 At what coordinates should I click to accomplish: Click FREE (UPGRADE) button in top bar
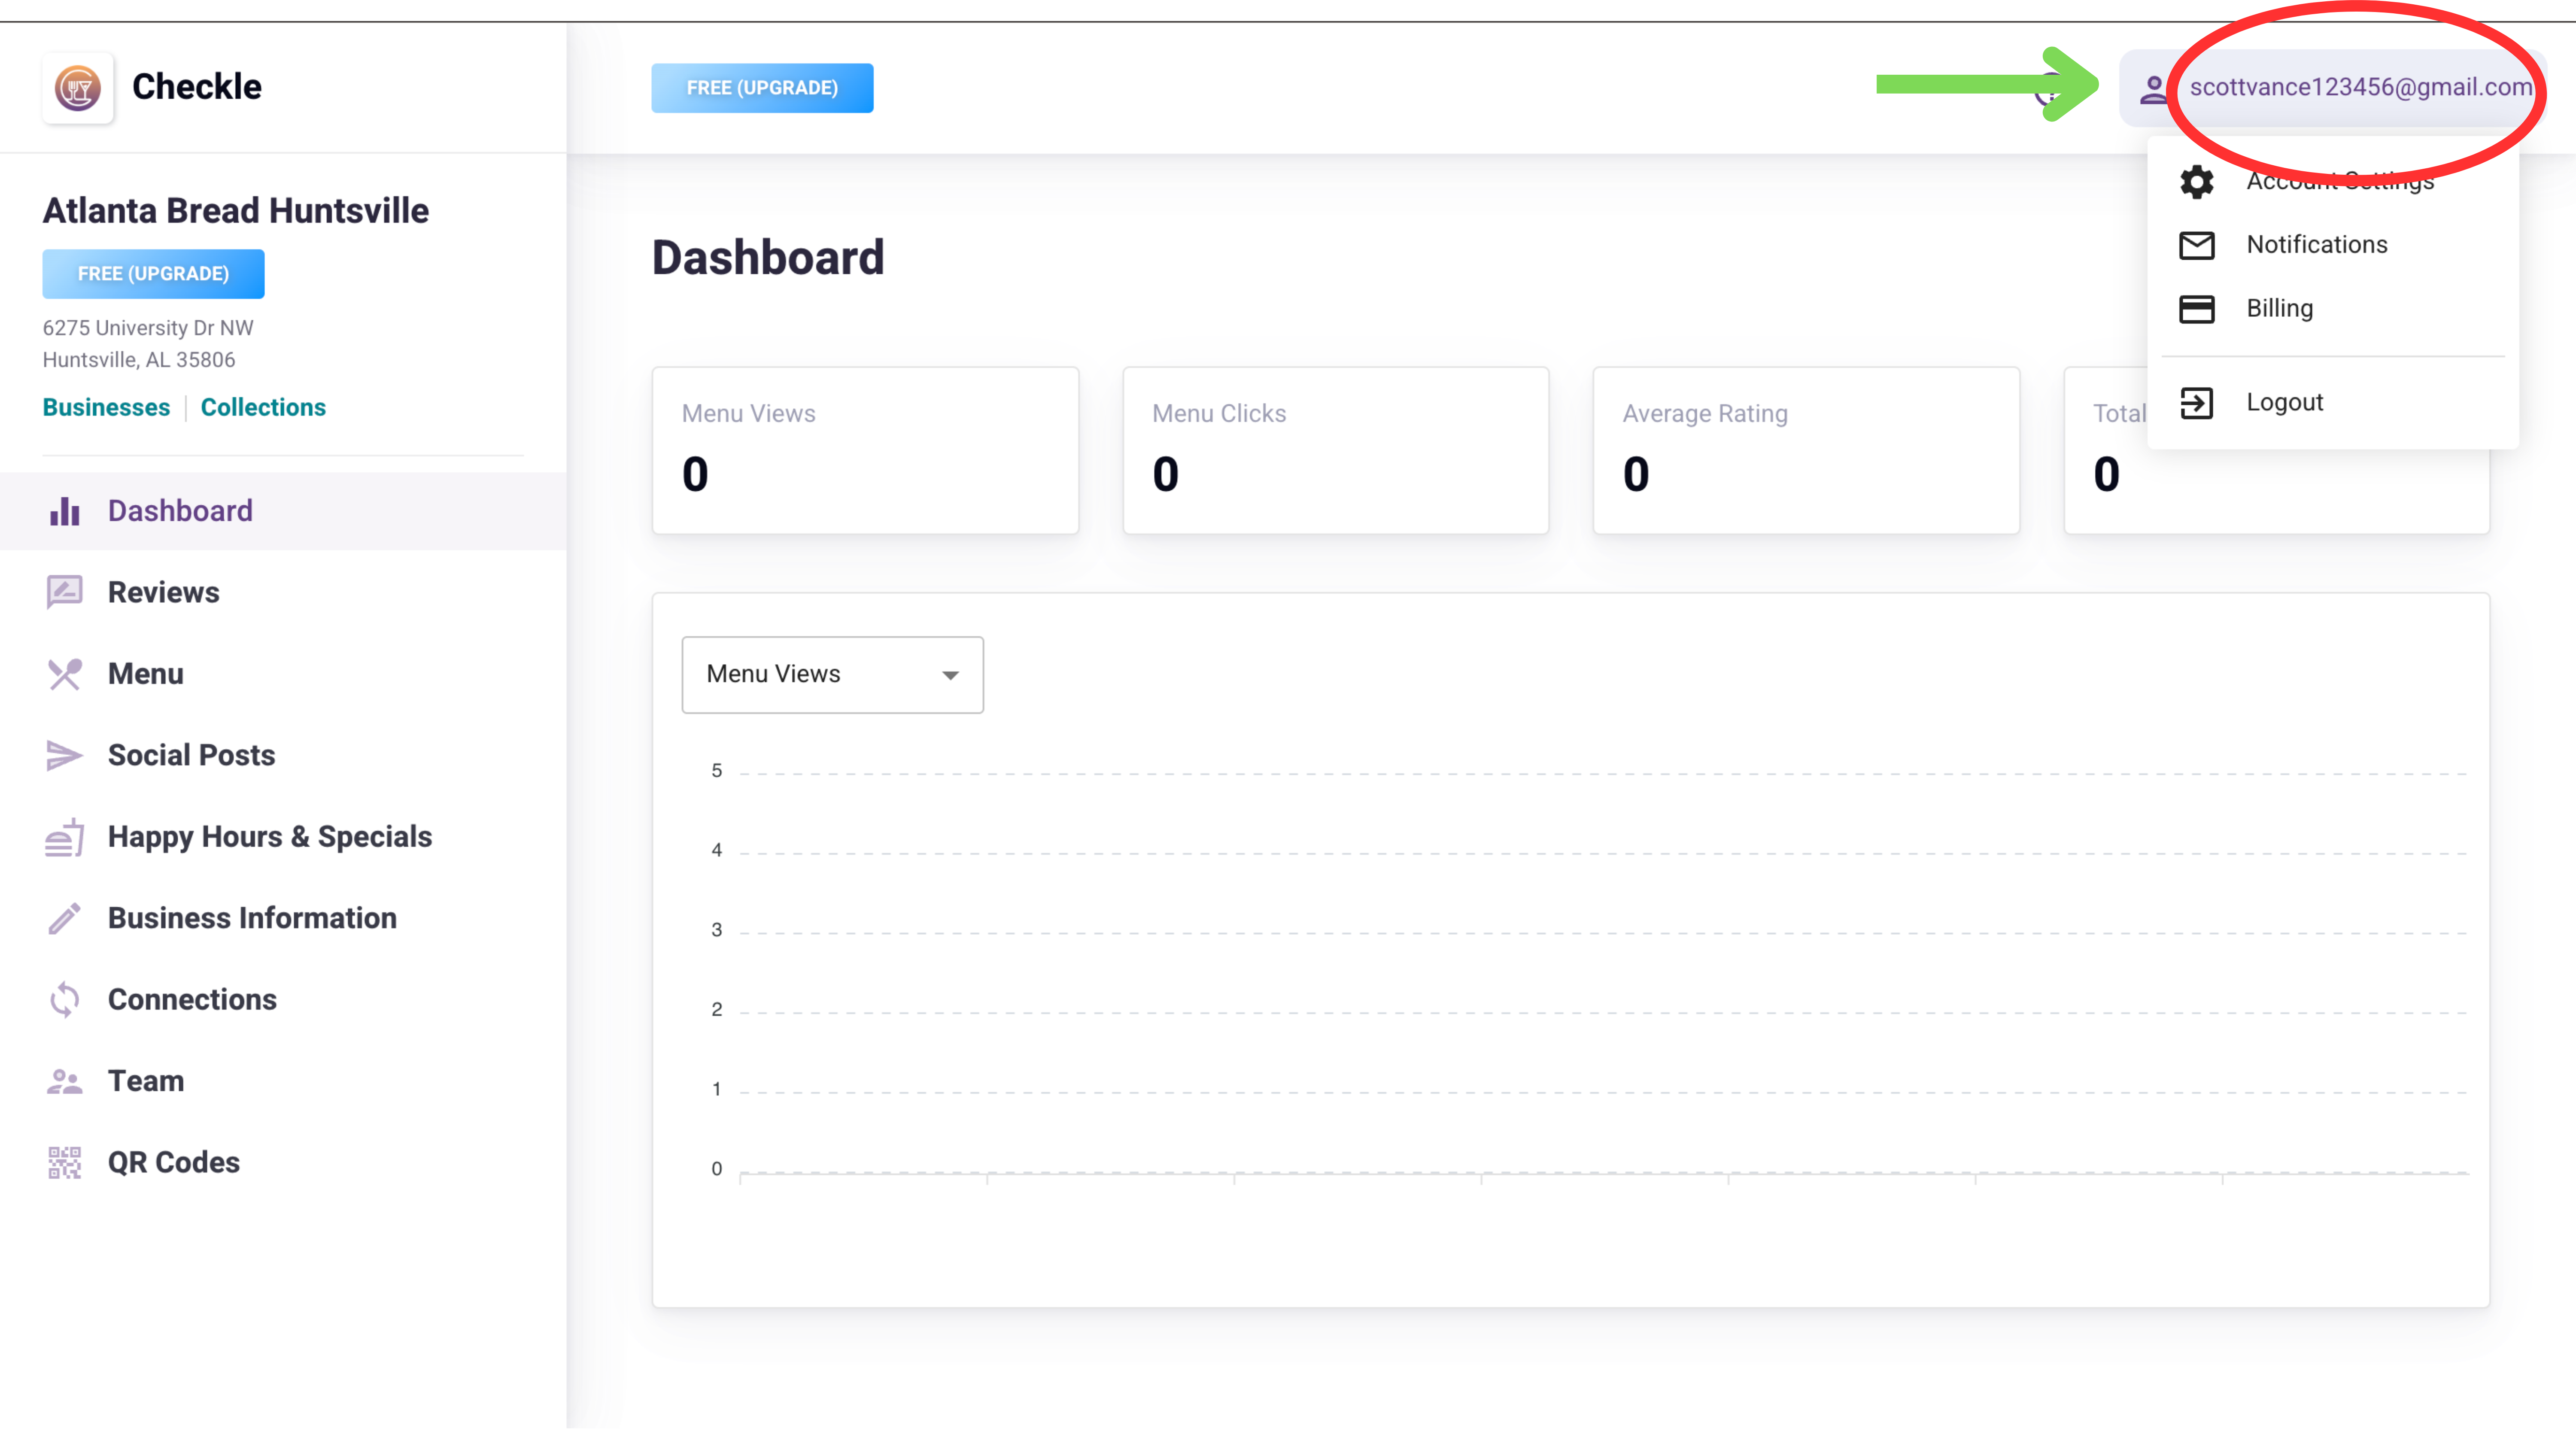point(762,88)
